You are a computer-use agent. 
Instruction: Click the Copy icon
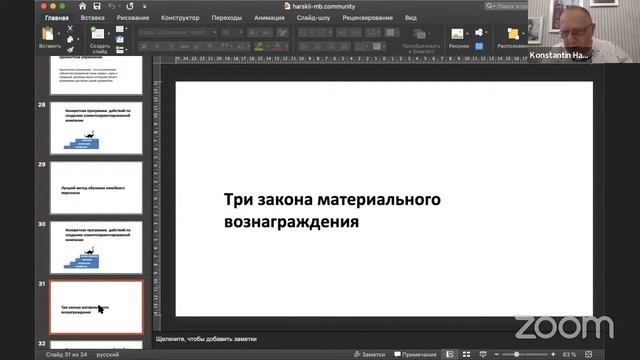[x=70, y=39]
